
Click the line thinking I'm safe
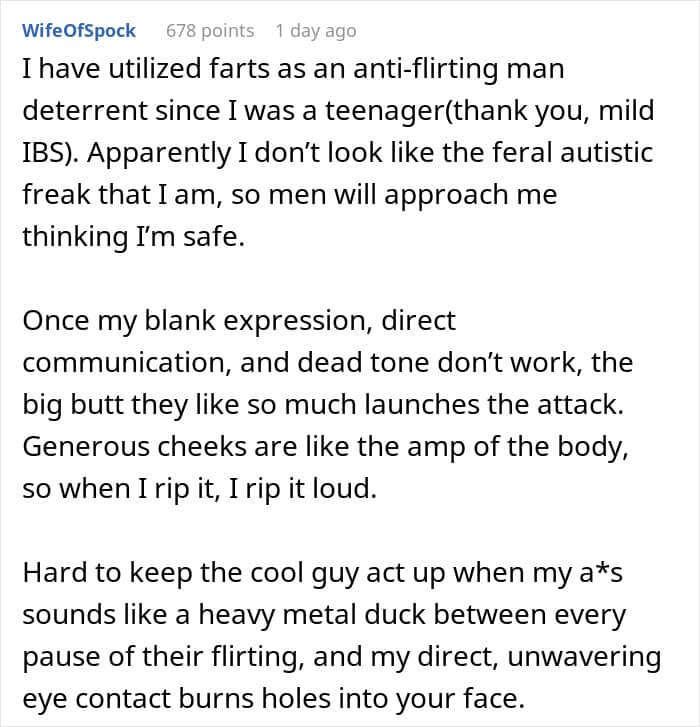131,238
